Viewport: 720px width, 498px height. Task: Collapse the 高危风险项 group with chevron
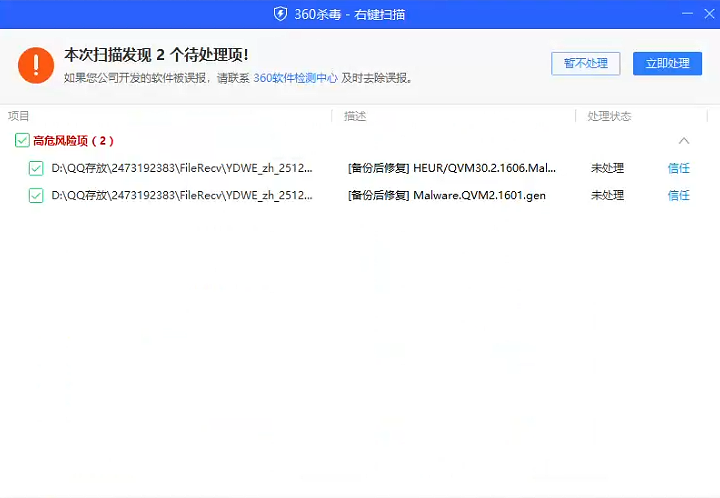pos(684,140)
